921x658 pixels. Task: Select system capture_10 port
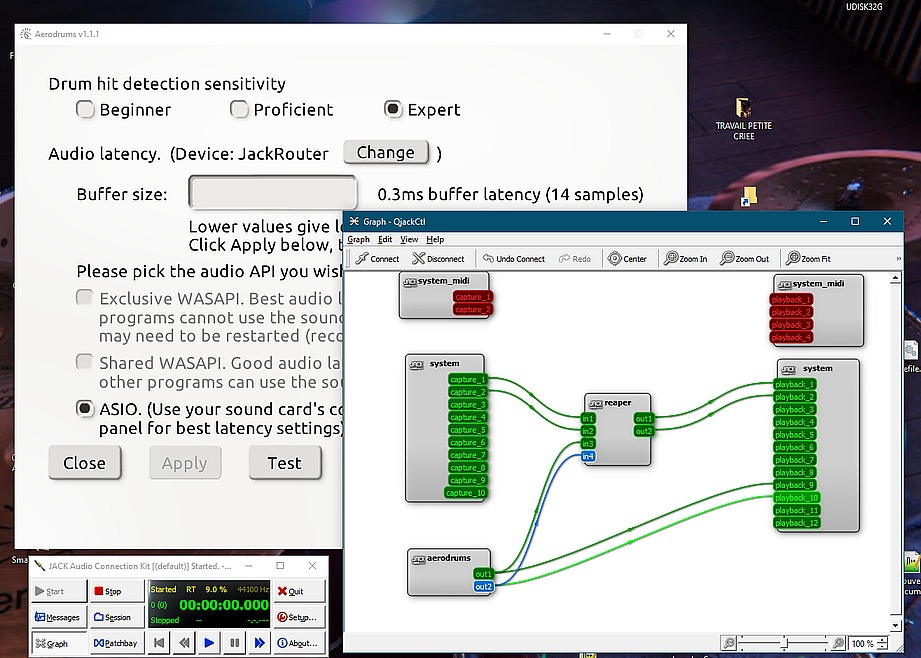466,493
